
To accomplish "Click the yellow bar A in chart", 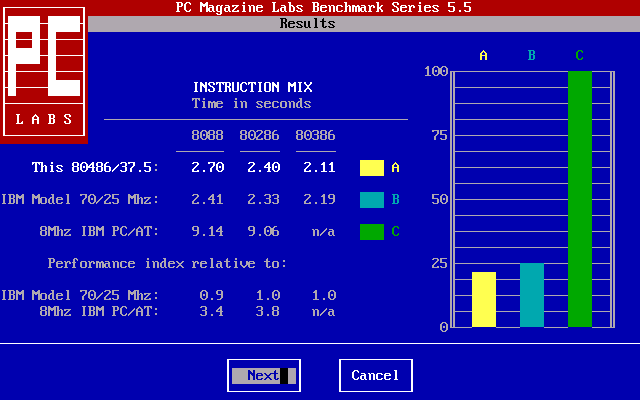I will [483, 299].
